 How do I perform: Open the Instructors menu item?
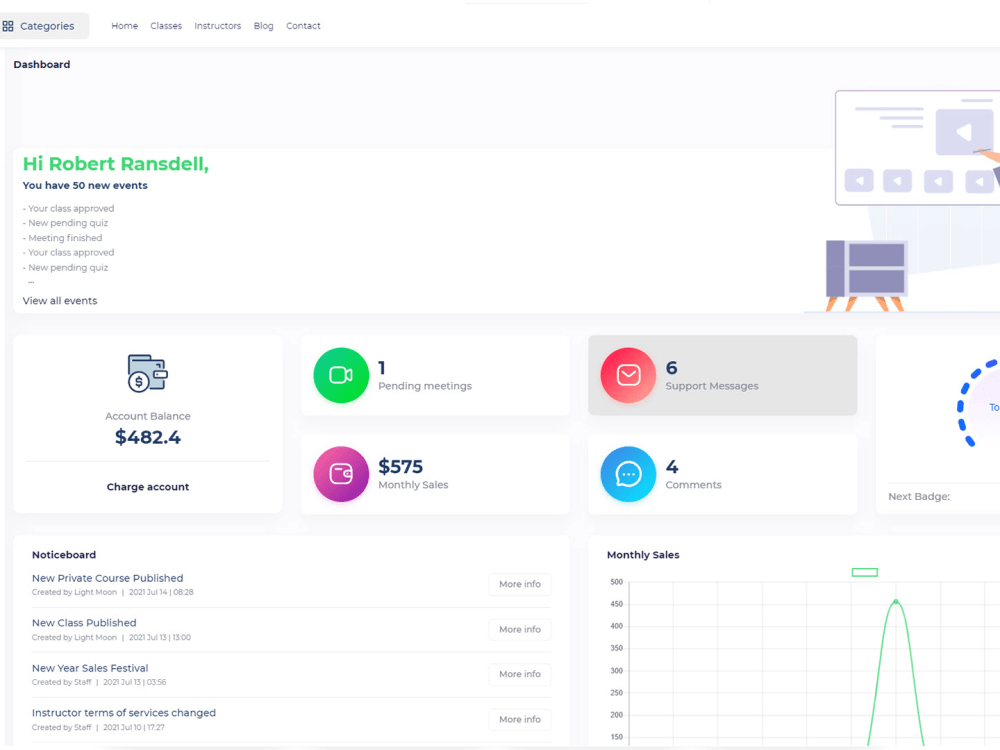217,26
